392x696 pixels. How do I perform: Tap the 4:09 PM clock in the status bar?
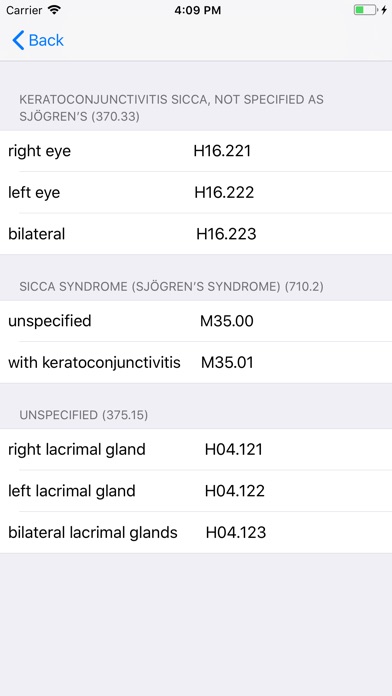point(197,10)
